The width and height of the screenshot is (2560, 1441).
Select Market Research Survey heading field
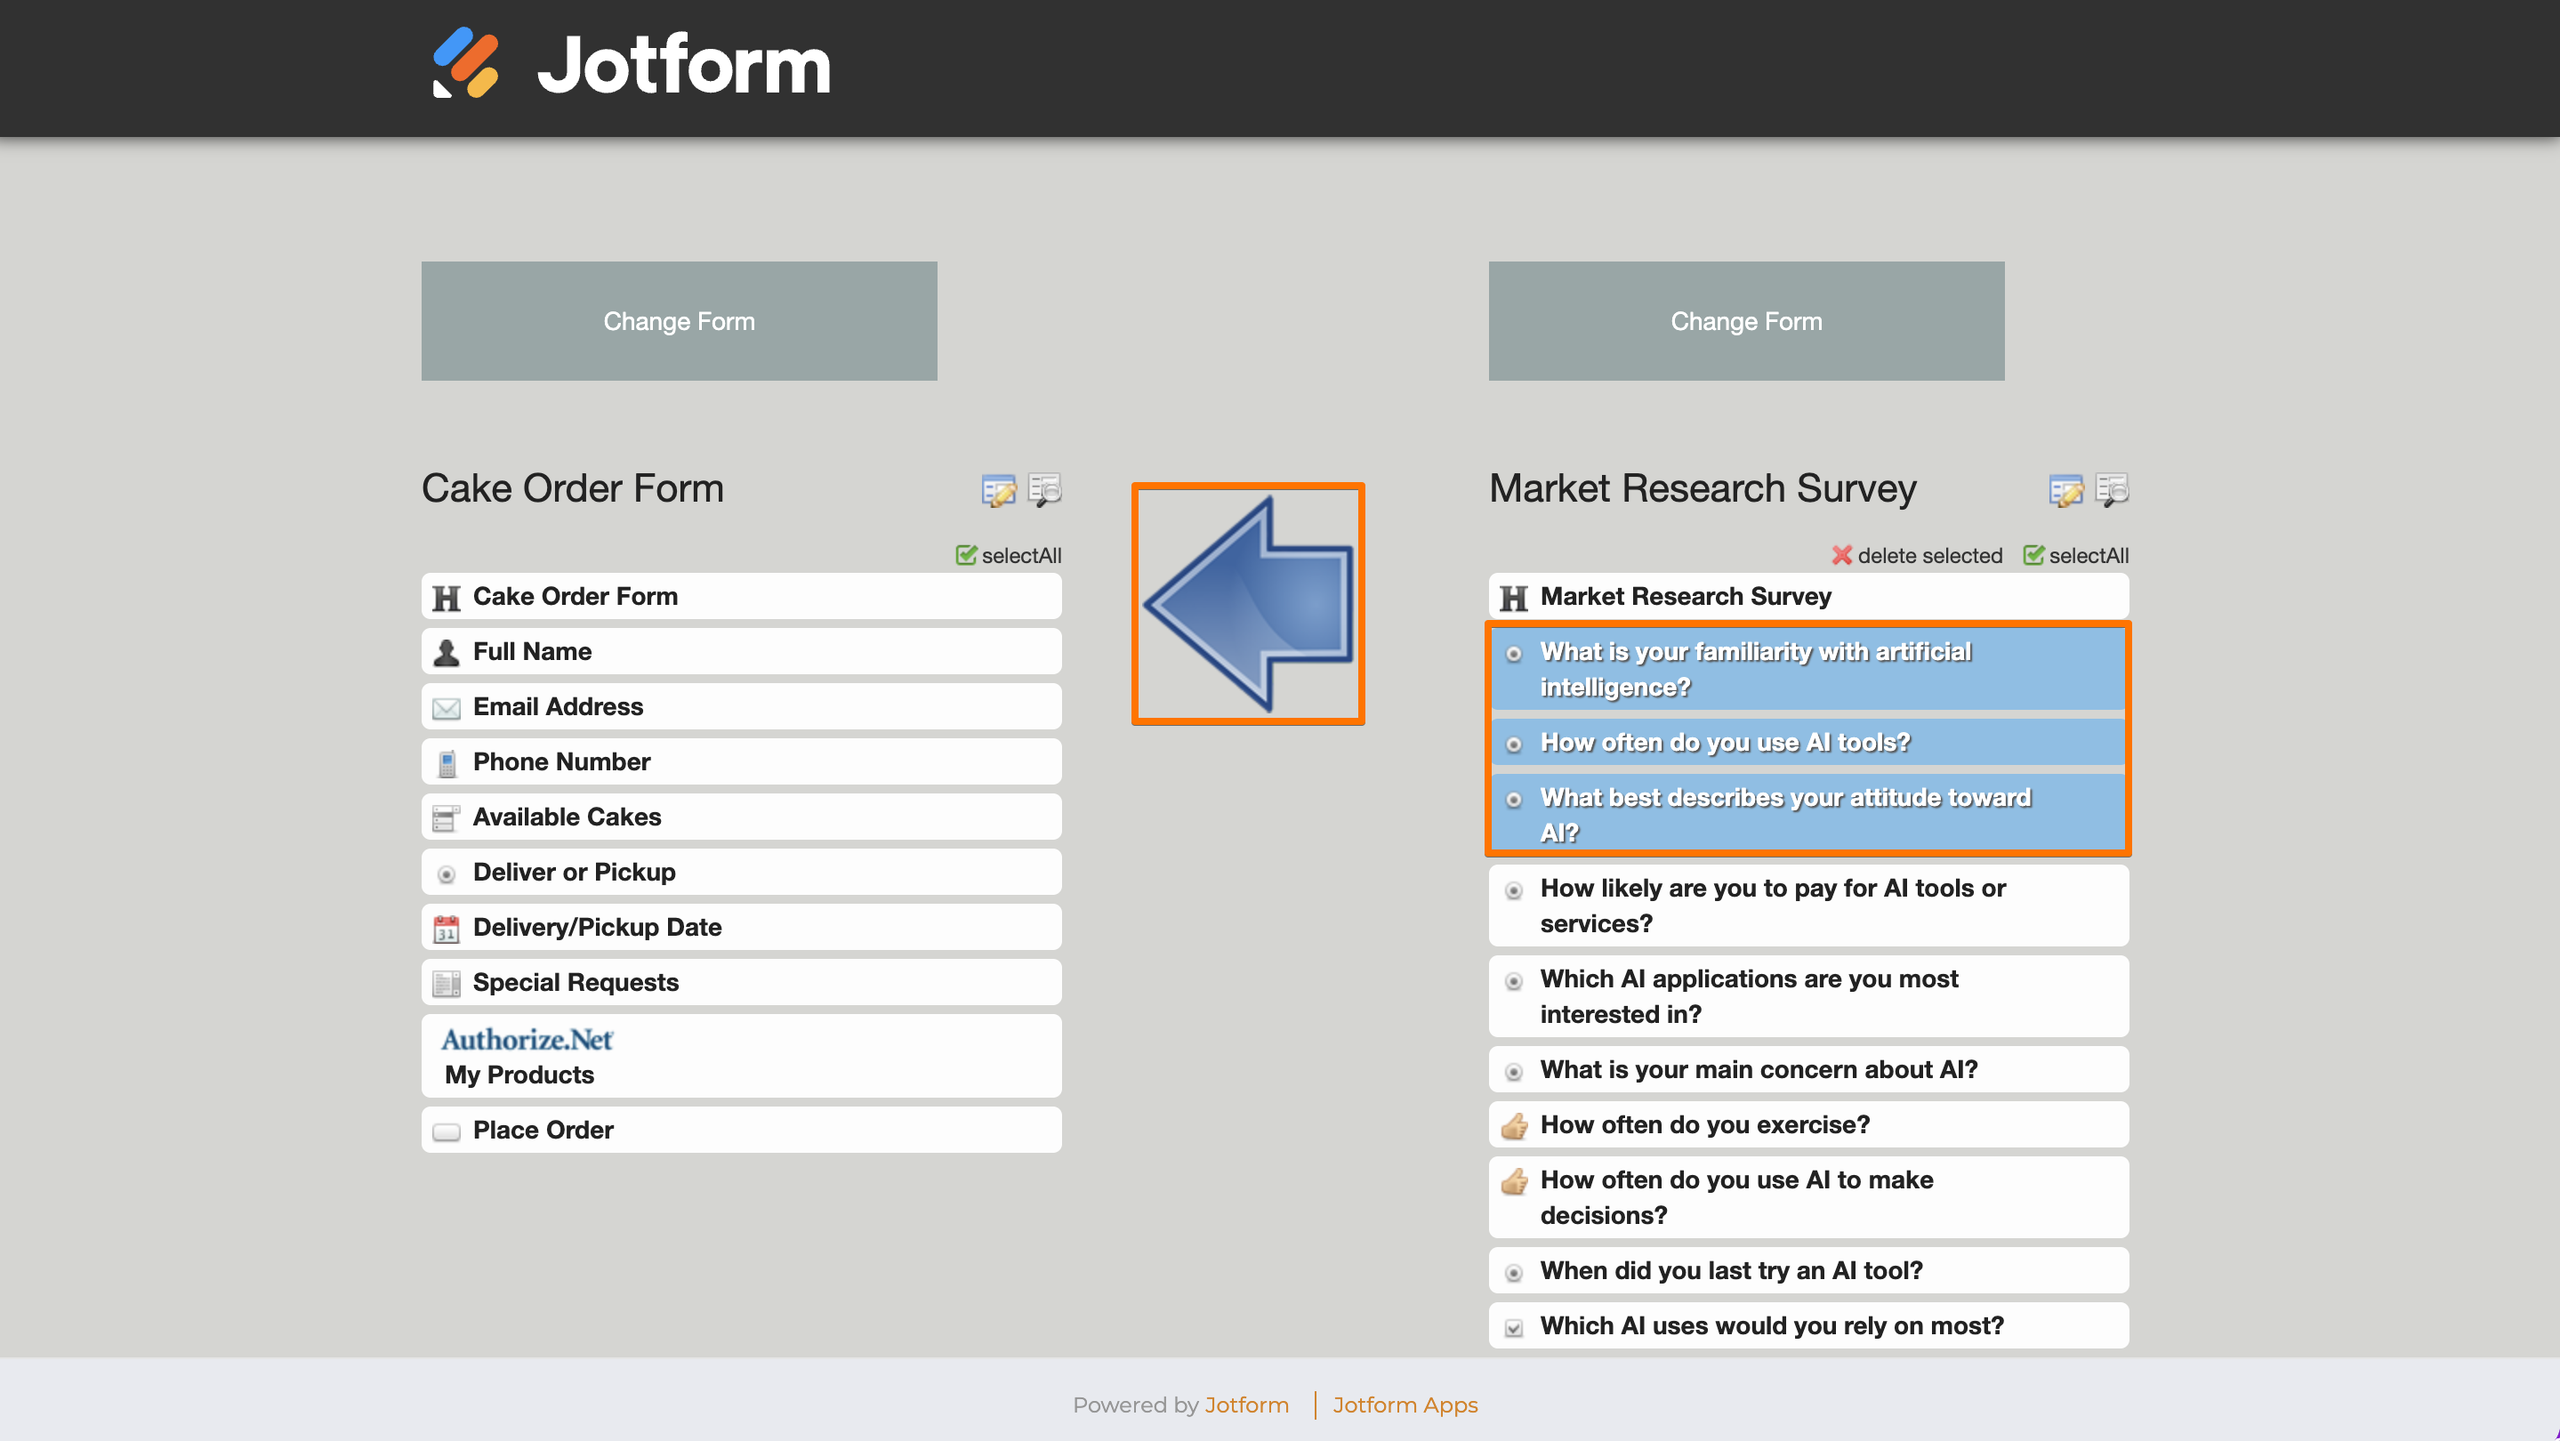point(1808,596)
